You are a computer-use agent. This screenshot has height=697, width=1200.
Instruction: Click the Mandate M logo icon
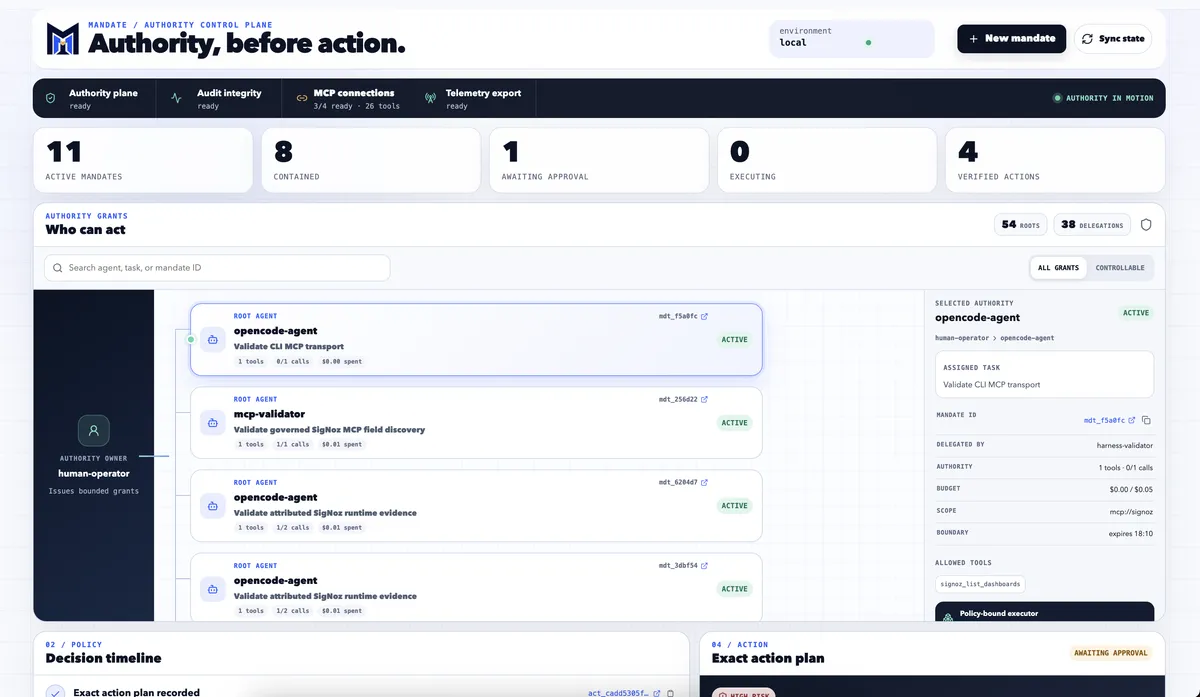62,39
